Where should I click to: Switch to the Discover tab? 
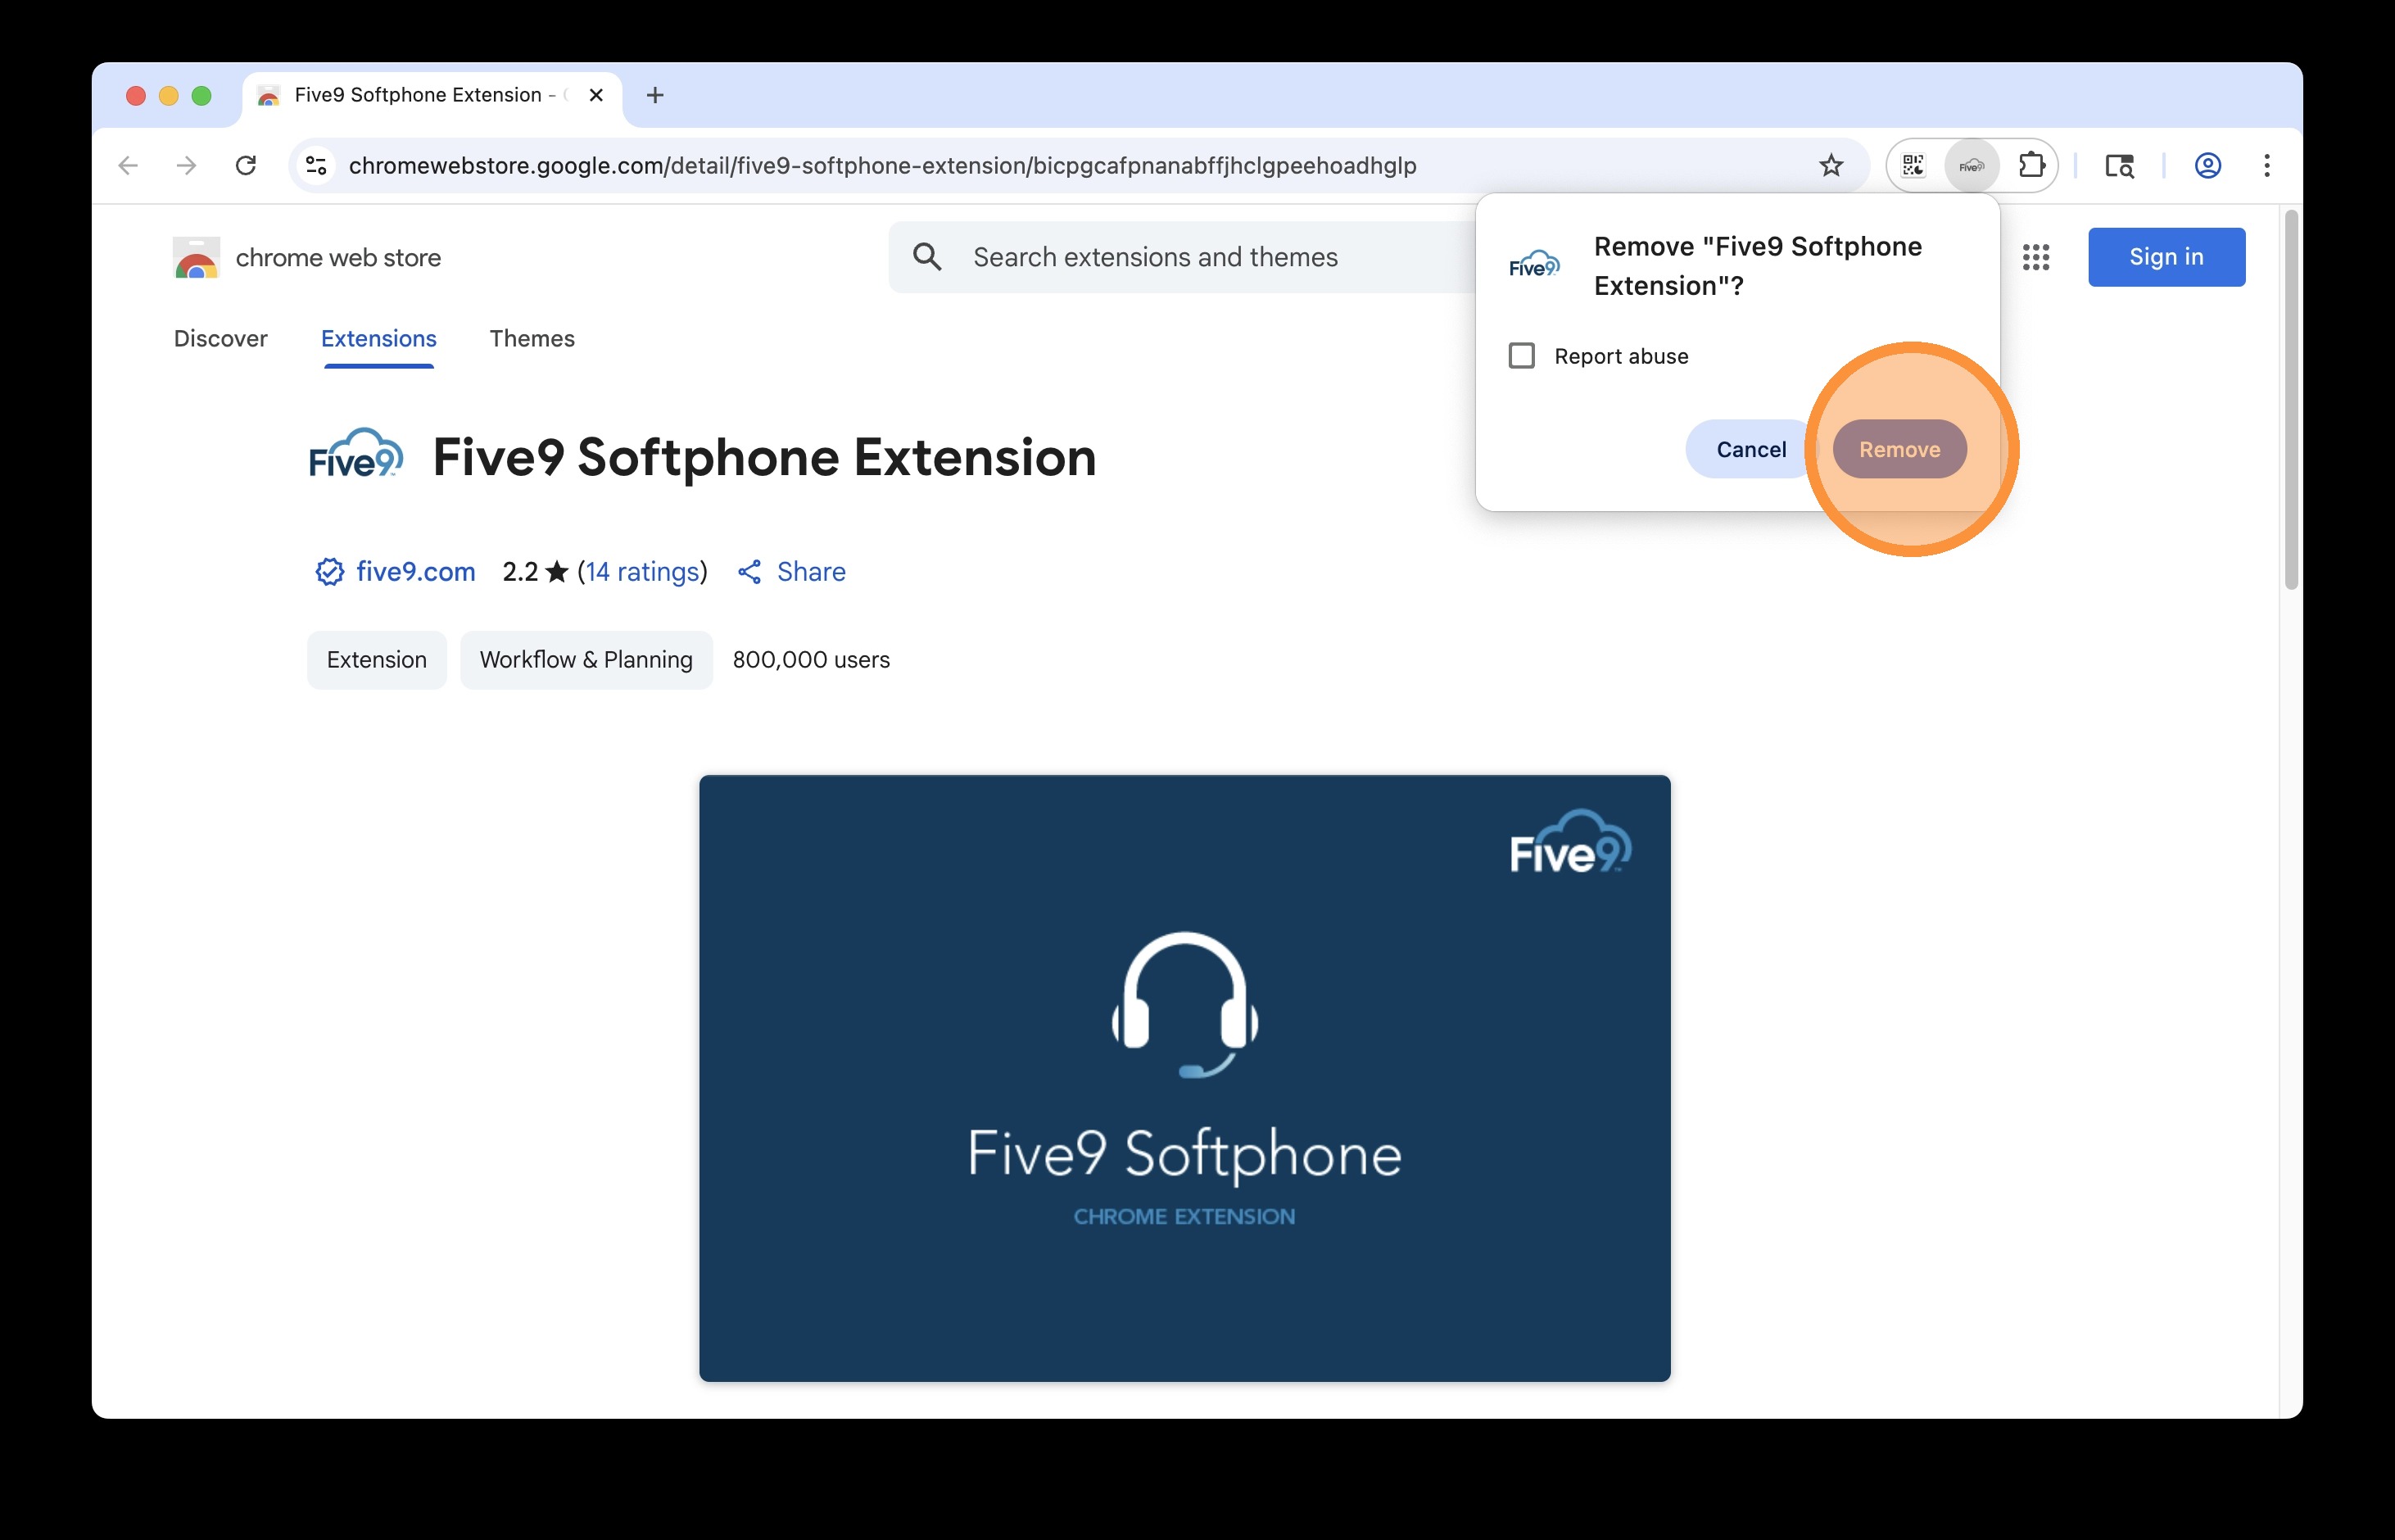click(x=221, y=339)
